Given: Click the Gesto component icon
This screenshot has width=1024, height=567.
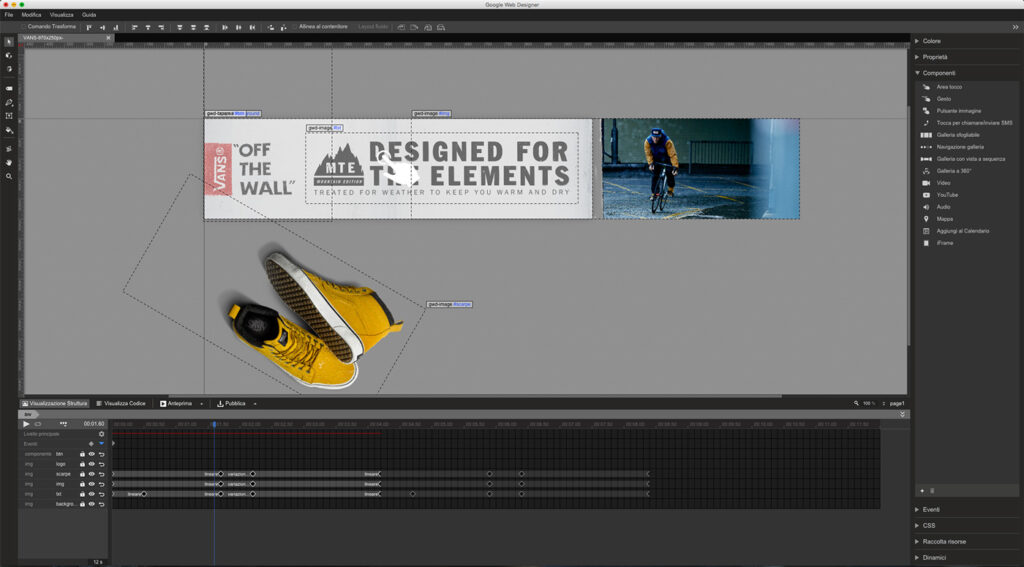Looking at the screenshot, I should [x=925, y=99].
